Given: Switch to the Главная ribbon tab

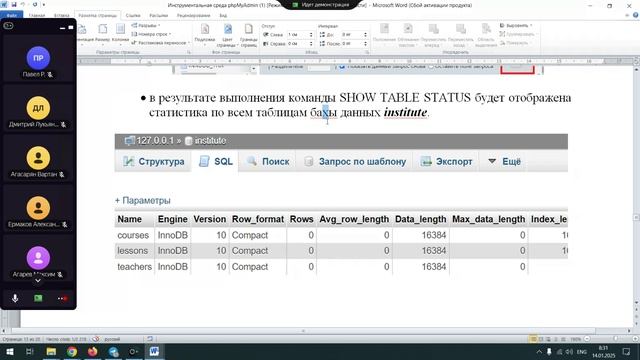Looking at the screenshot, I should (x=37, y=16).
